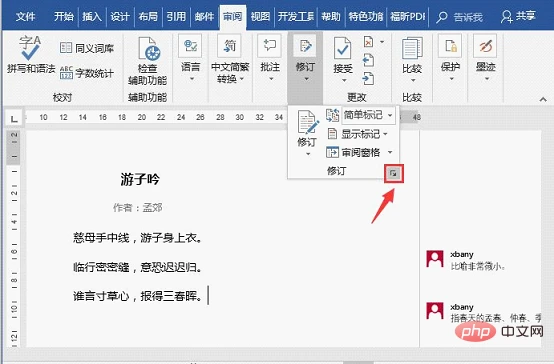Click the 接受 accept changes icon
This screenshot has height=364, width=554.
click(x=343, y=48)
